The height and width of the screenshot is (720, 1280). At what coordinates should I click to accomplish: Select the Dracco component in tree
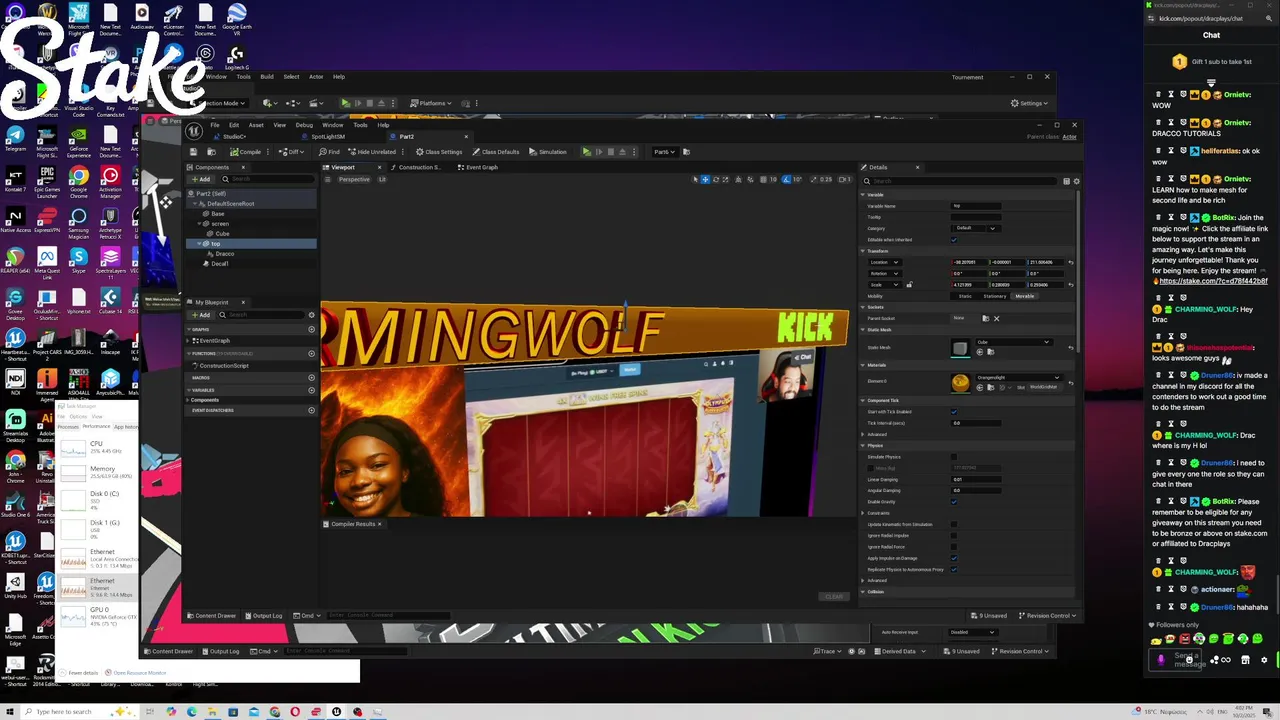[225, 254]
